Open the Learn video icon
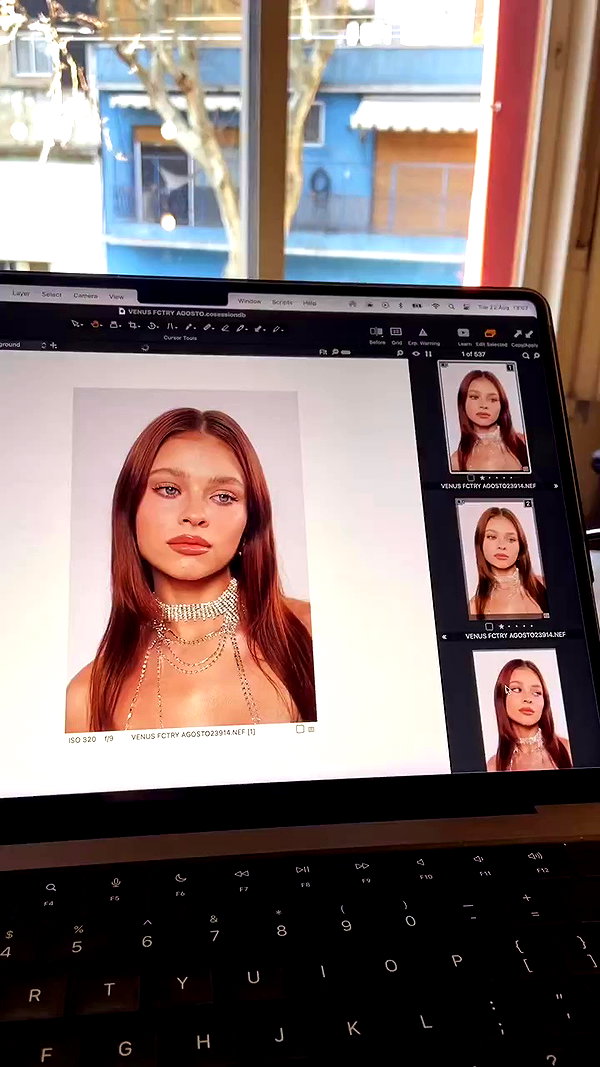 (464, 333)
